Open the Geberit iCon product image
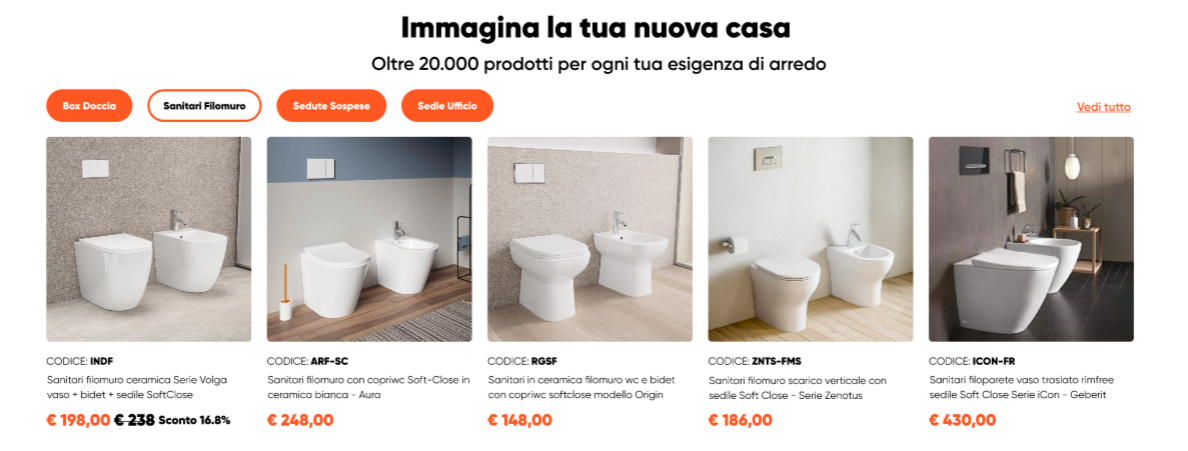 [1031, 239]
